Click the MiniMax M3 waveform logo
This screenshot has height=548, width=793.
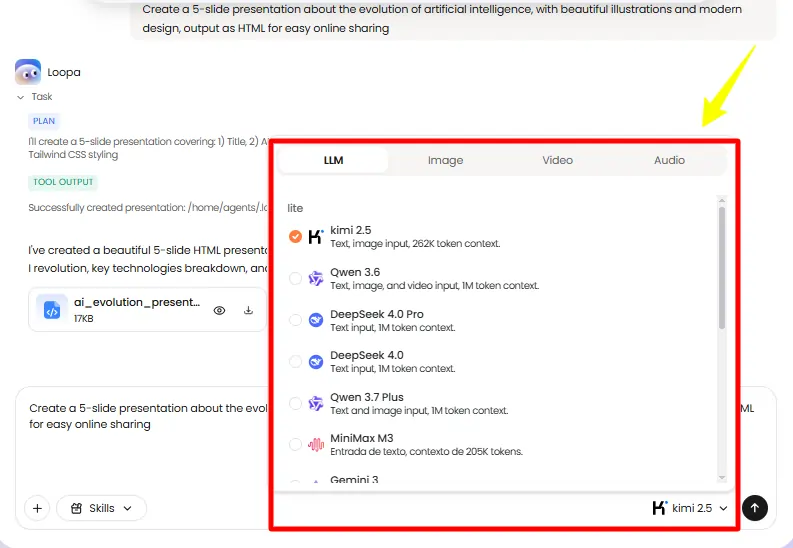pyautogui.click(x=316, y=444)
